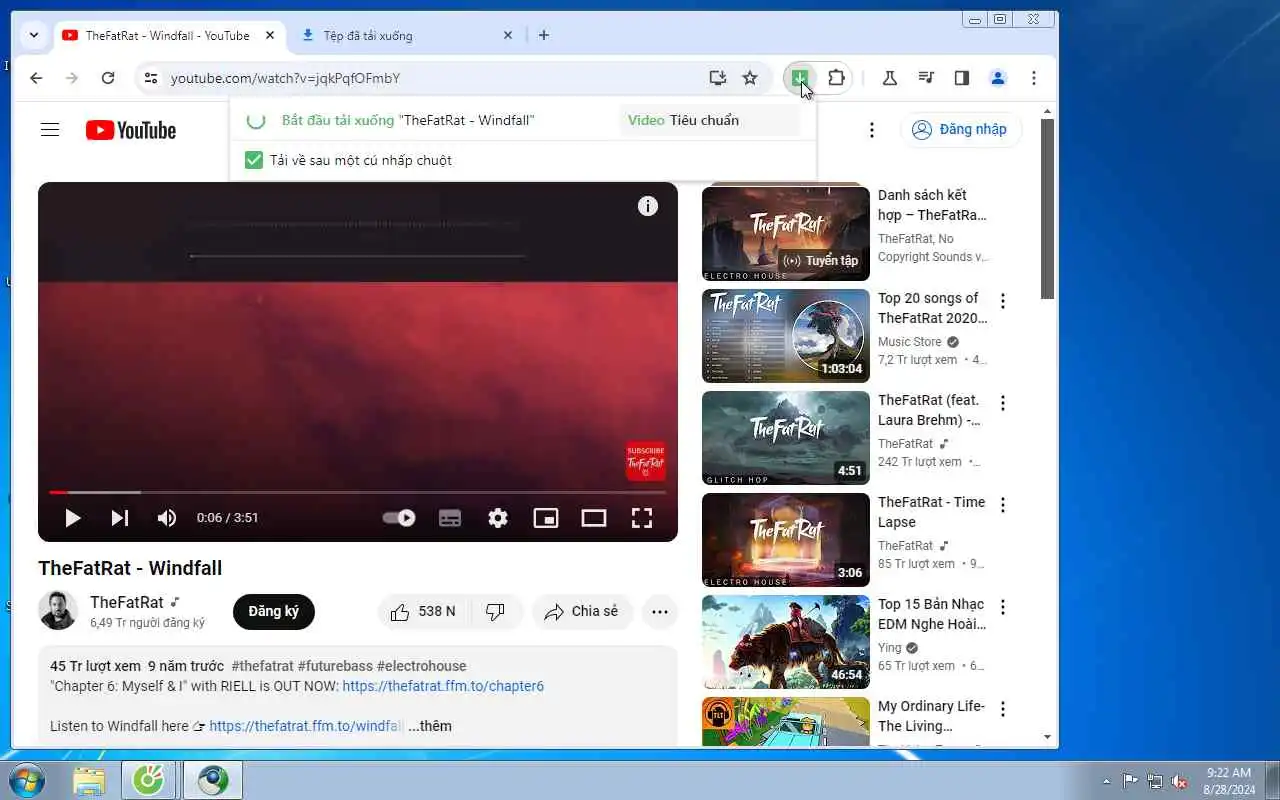Switch to theater mode
Viewport: 1280px width, 800px height.
[x=594, y=518]
